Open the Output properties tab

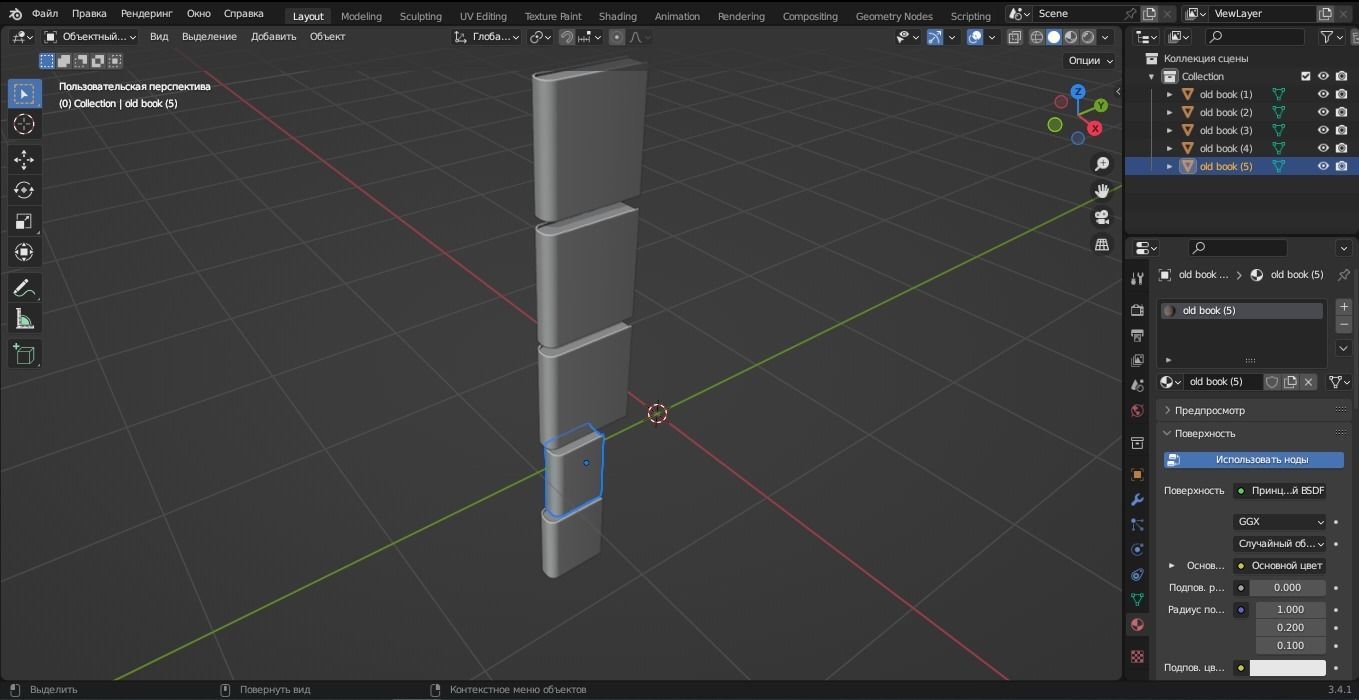point(1137,335)
